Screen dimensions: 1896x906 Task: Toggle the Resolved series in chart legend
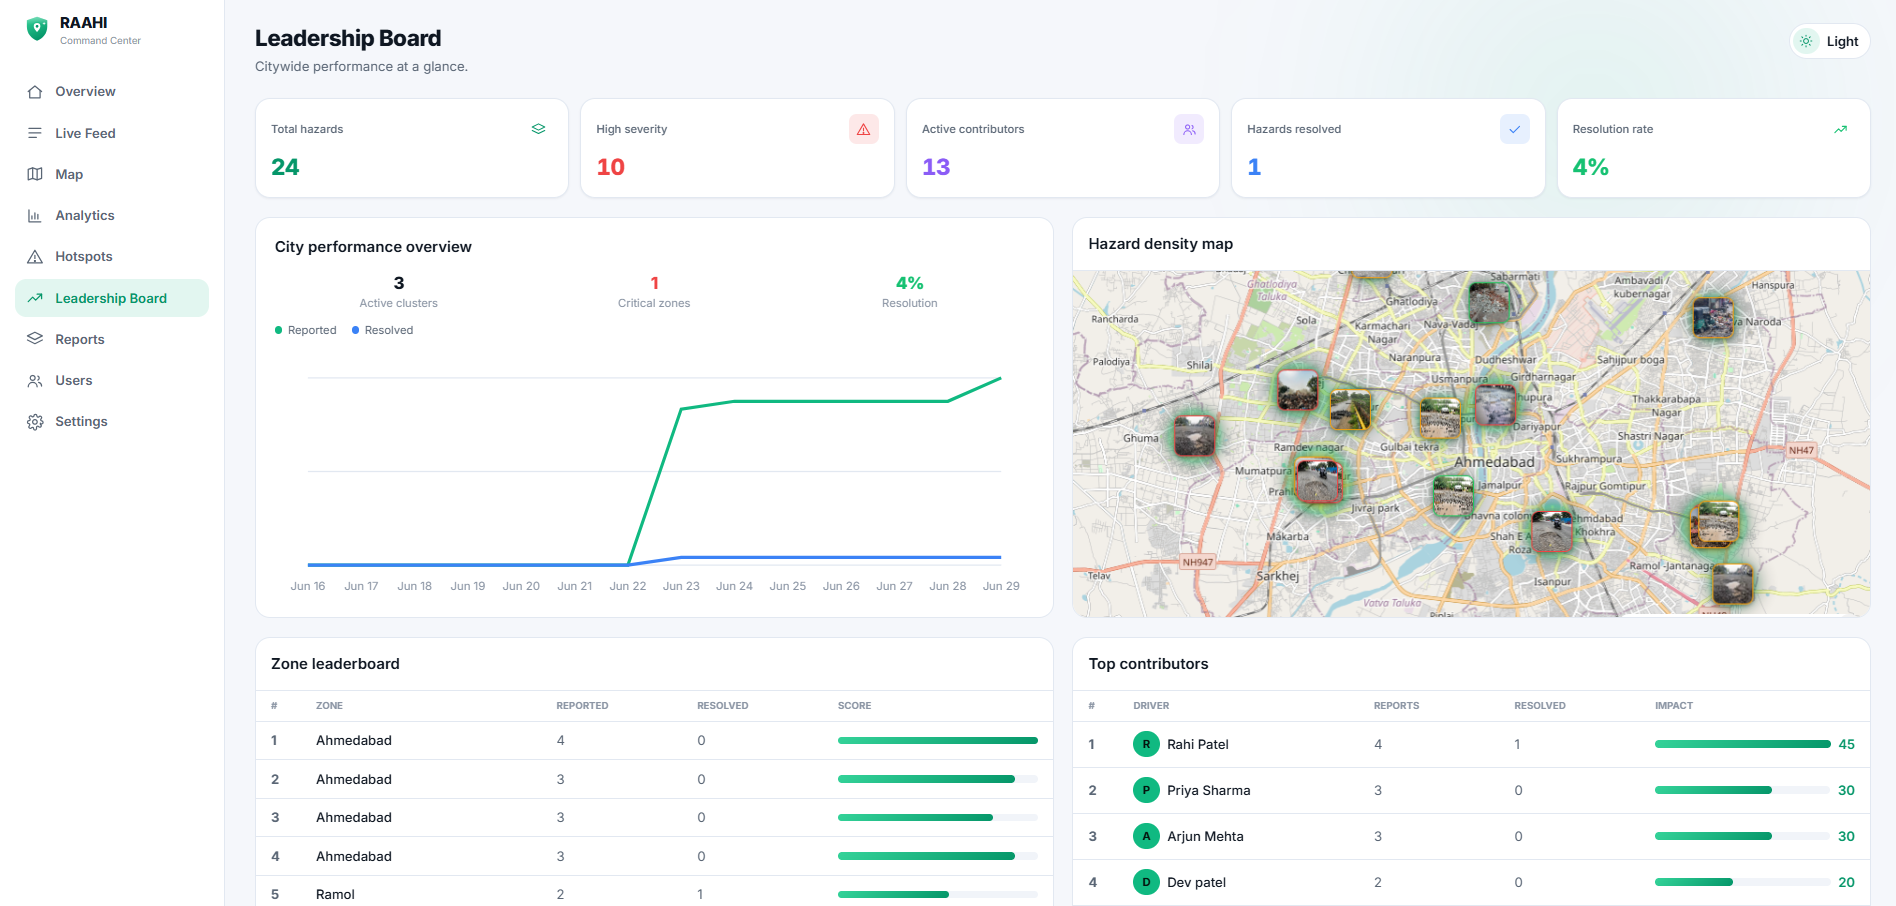point(382,330)
